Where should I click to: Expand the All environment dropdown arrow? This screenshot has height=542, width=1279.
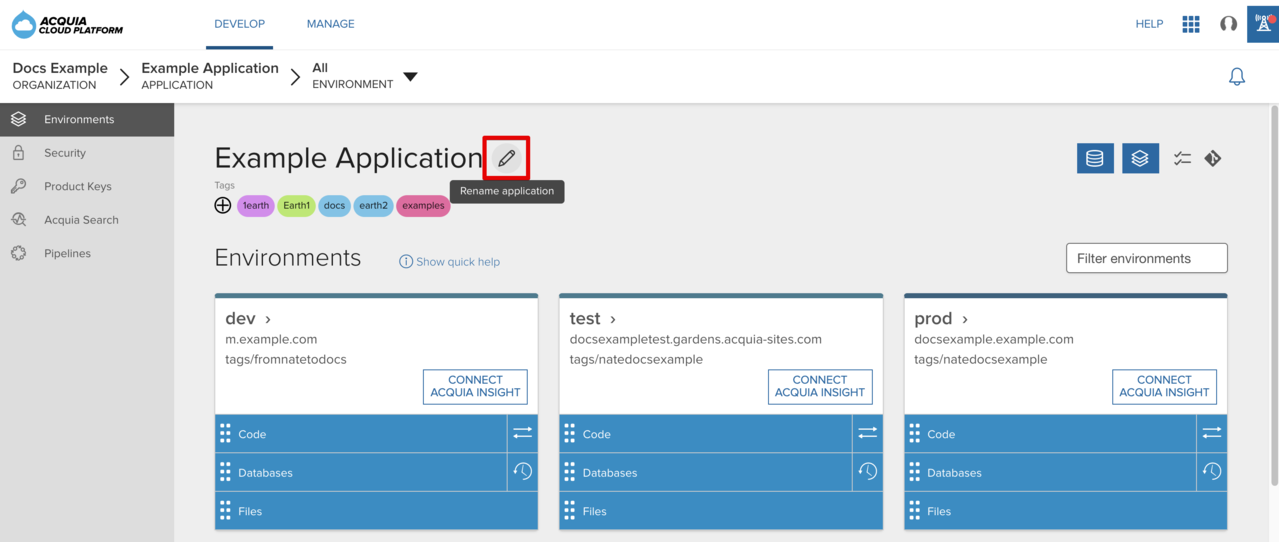click(x=410, y=77)
